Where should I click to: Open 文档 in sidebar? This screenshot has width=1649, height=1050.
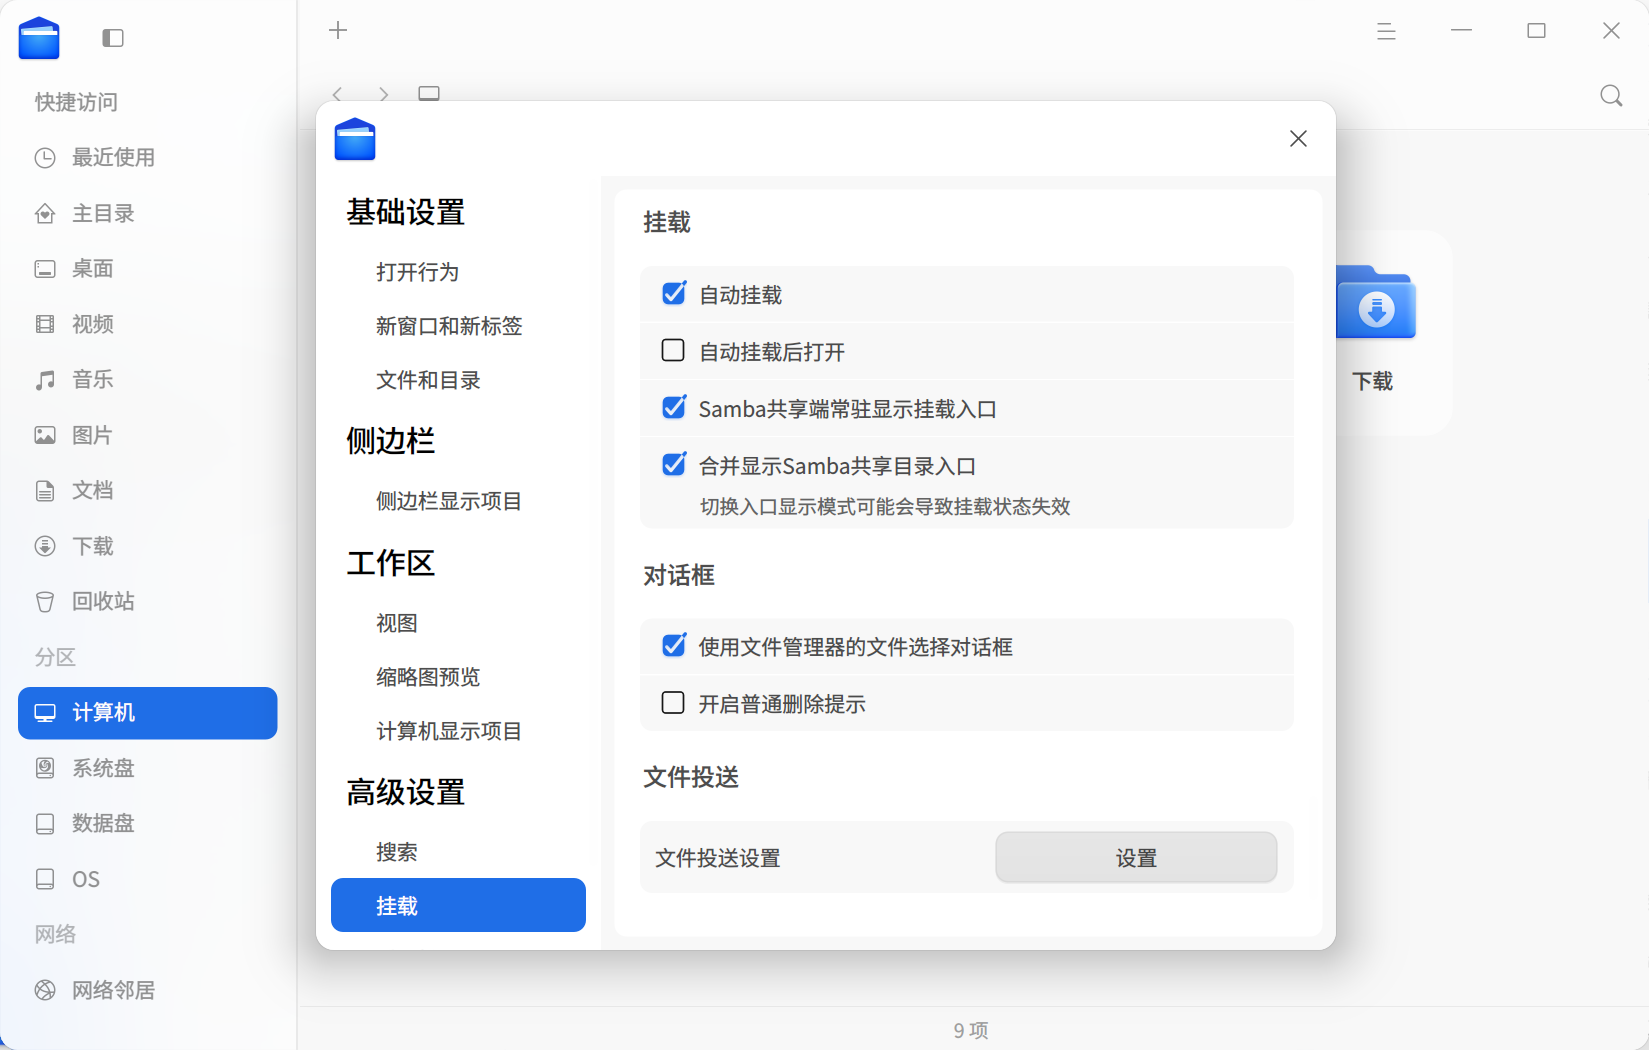[x=147, y=490]
